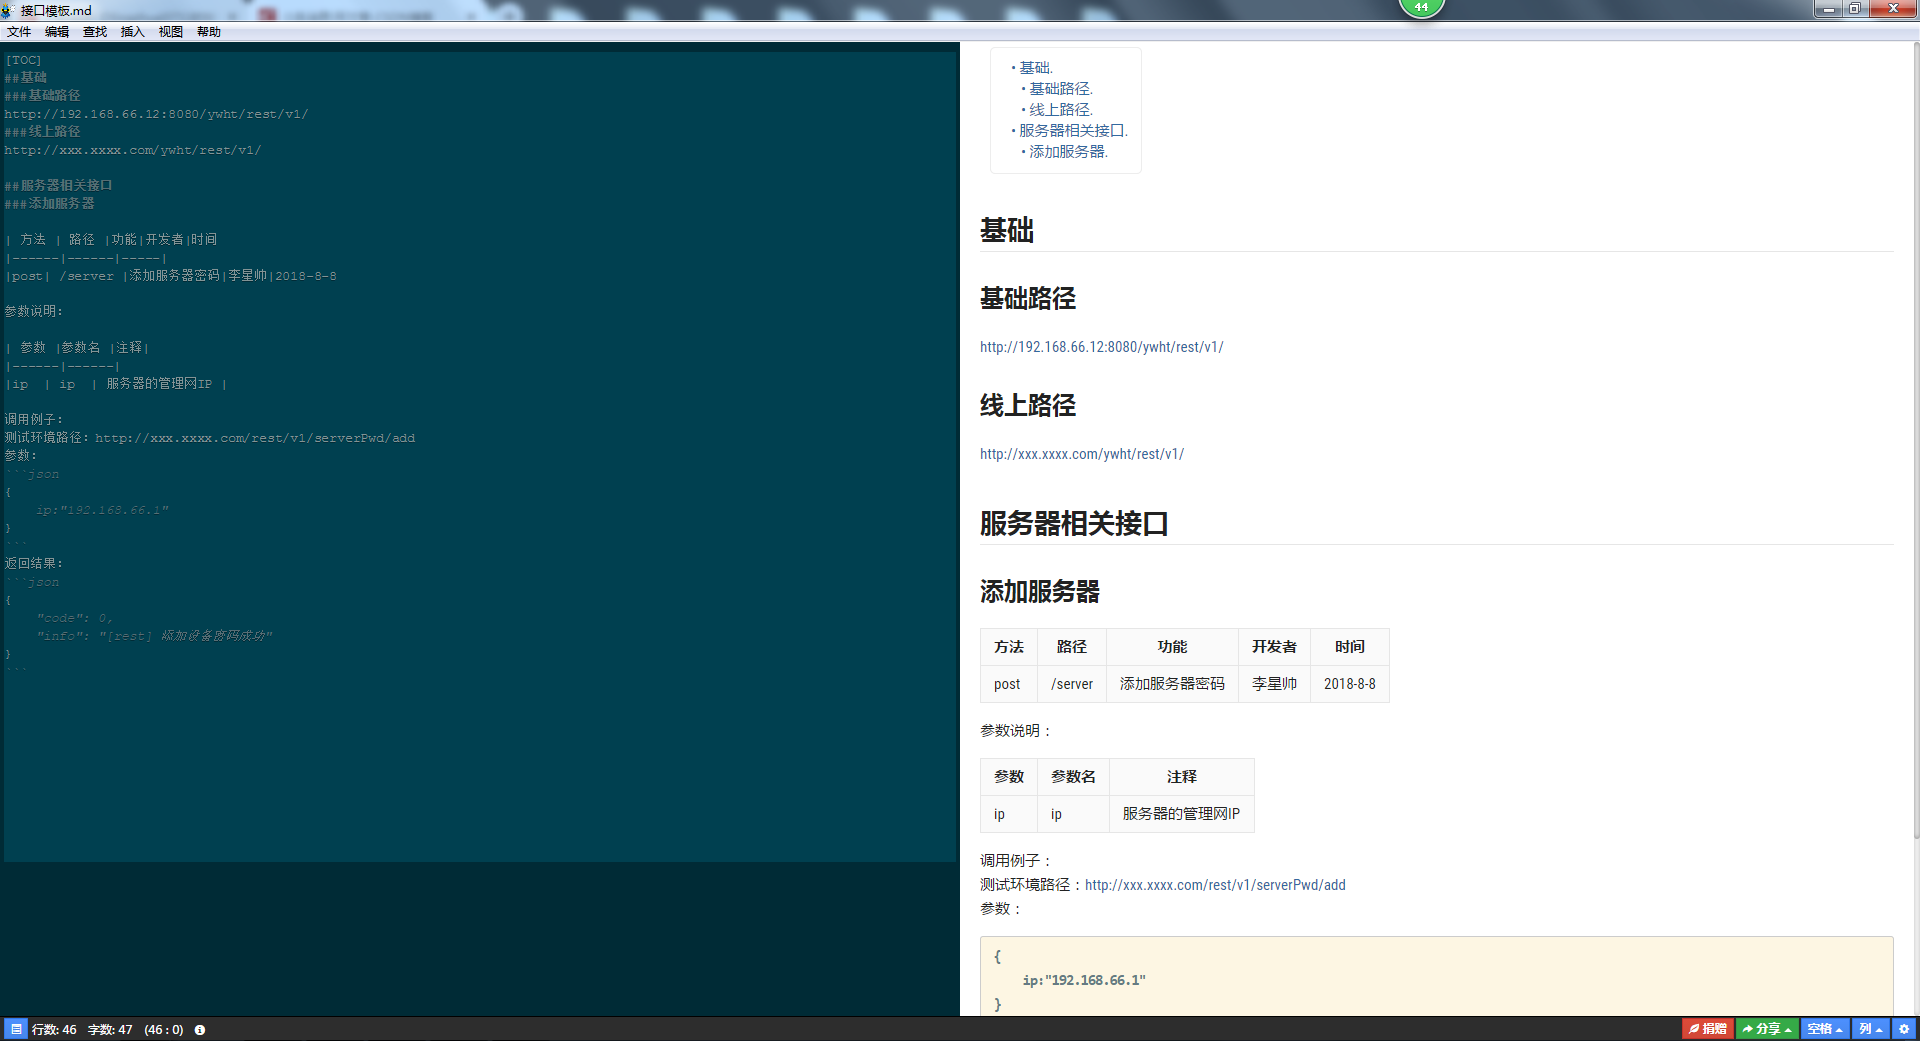Click the 2018-8-8 date cell
The height and width of the screenshot is (1041, 1920).
coord(1350,684)
